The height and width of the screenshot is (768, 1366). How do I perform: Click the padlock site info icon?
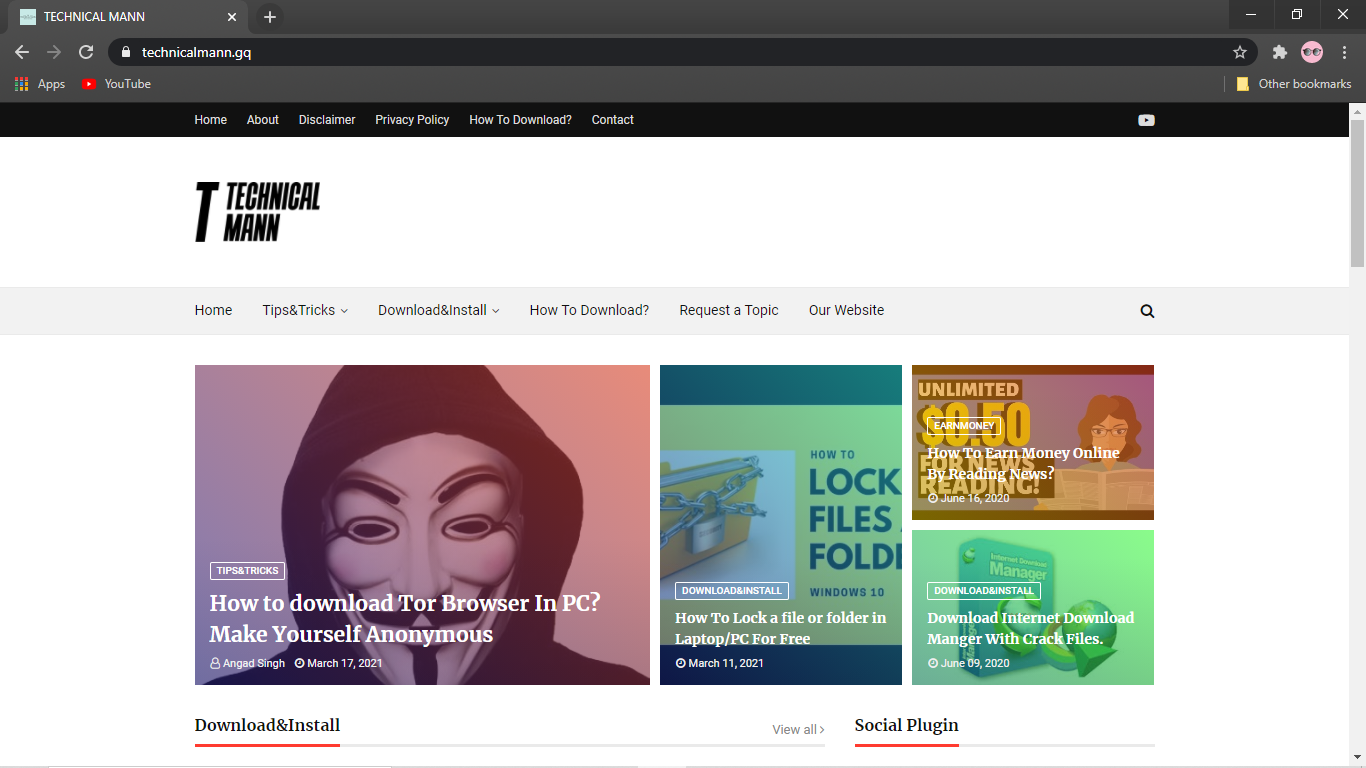(126, 52)
